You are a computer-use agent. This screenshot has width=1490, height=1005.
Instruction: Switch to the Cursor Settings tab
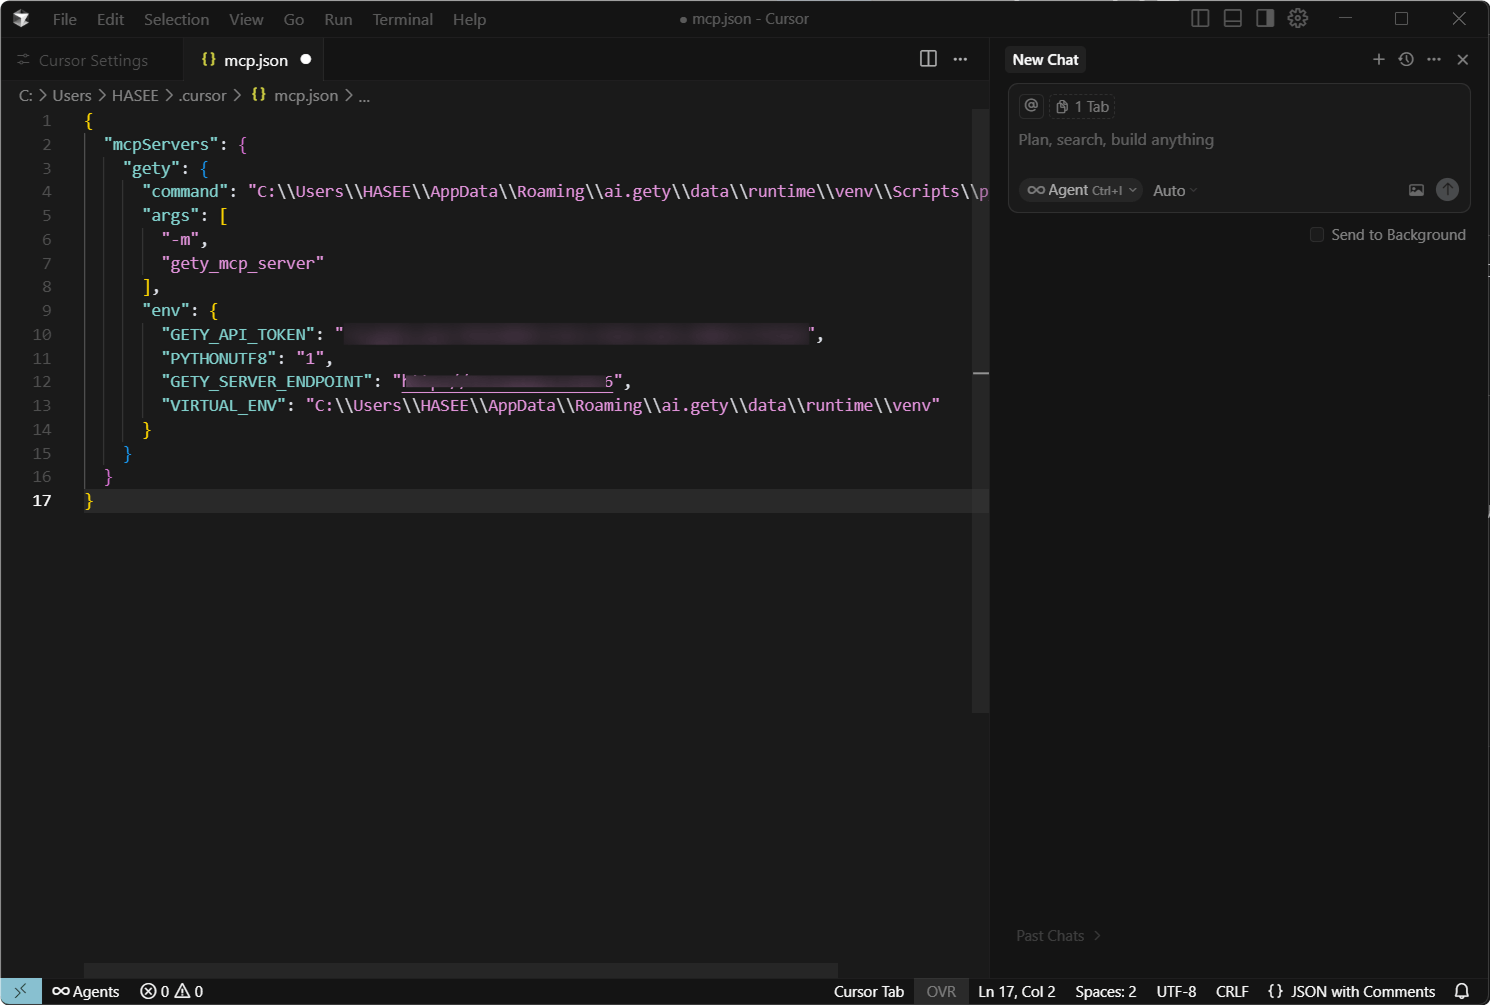tap(92, 60)
